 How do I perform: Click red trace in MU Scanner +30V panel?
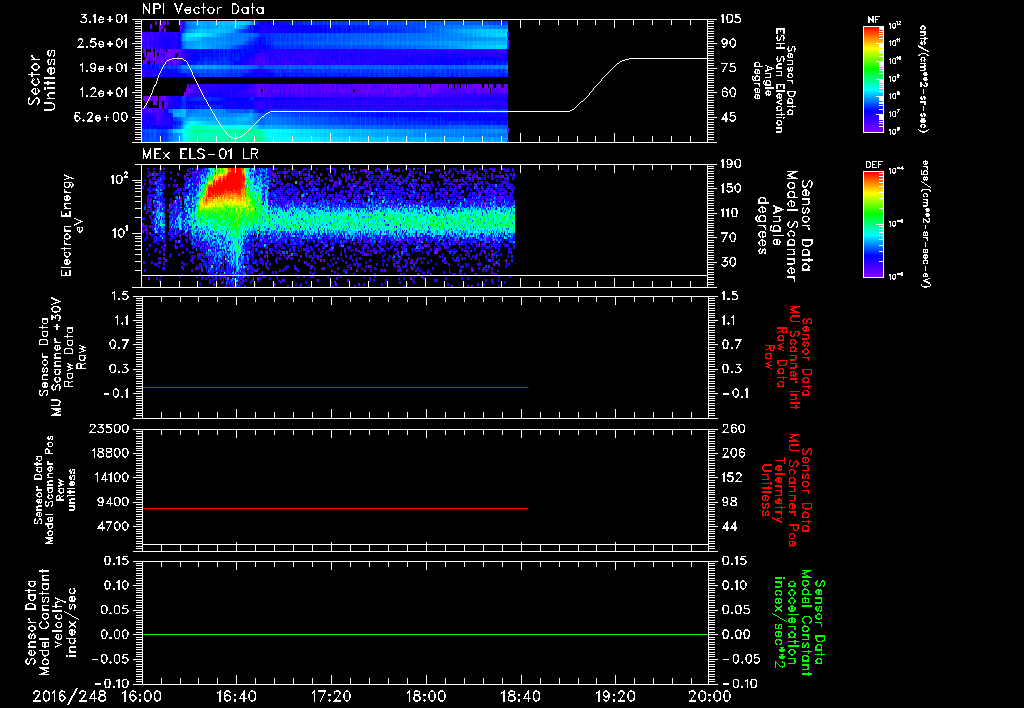334,388
